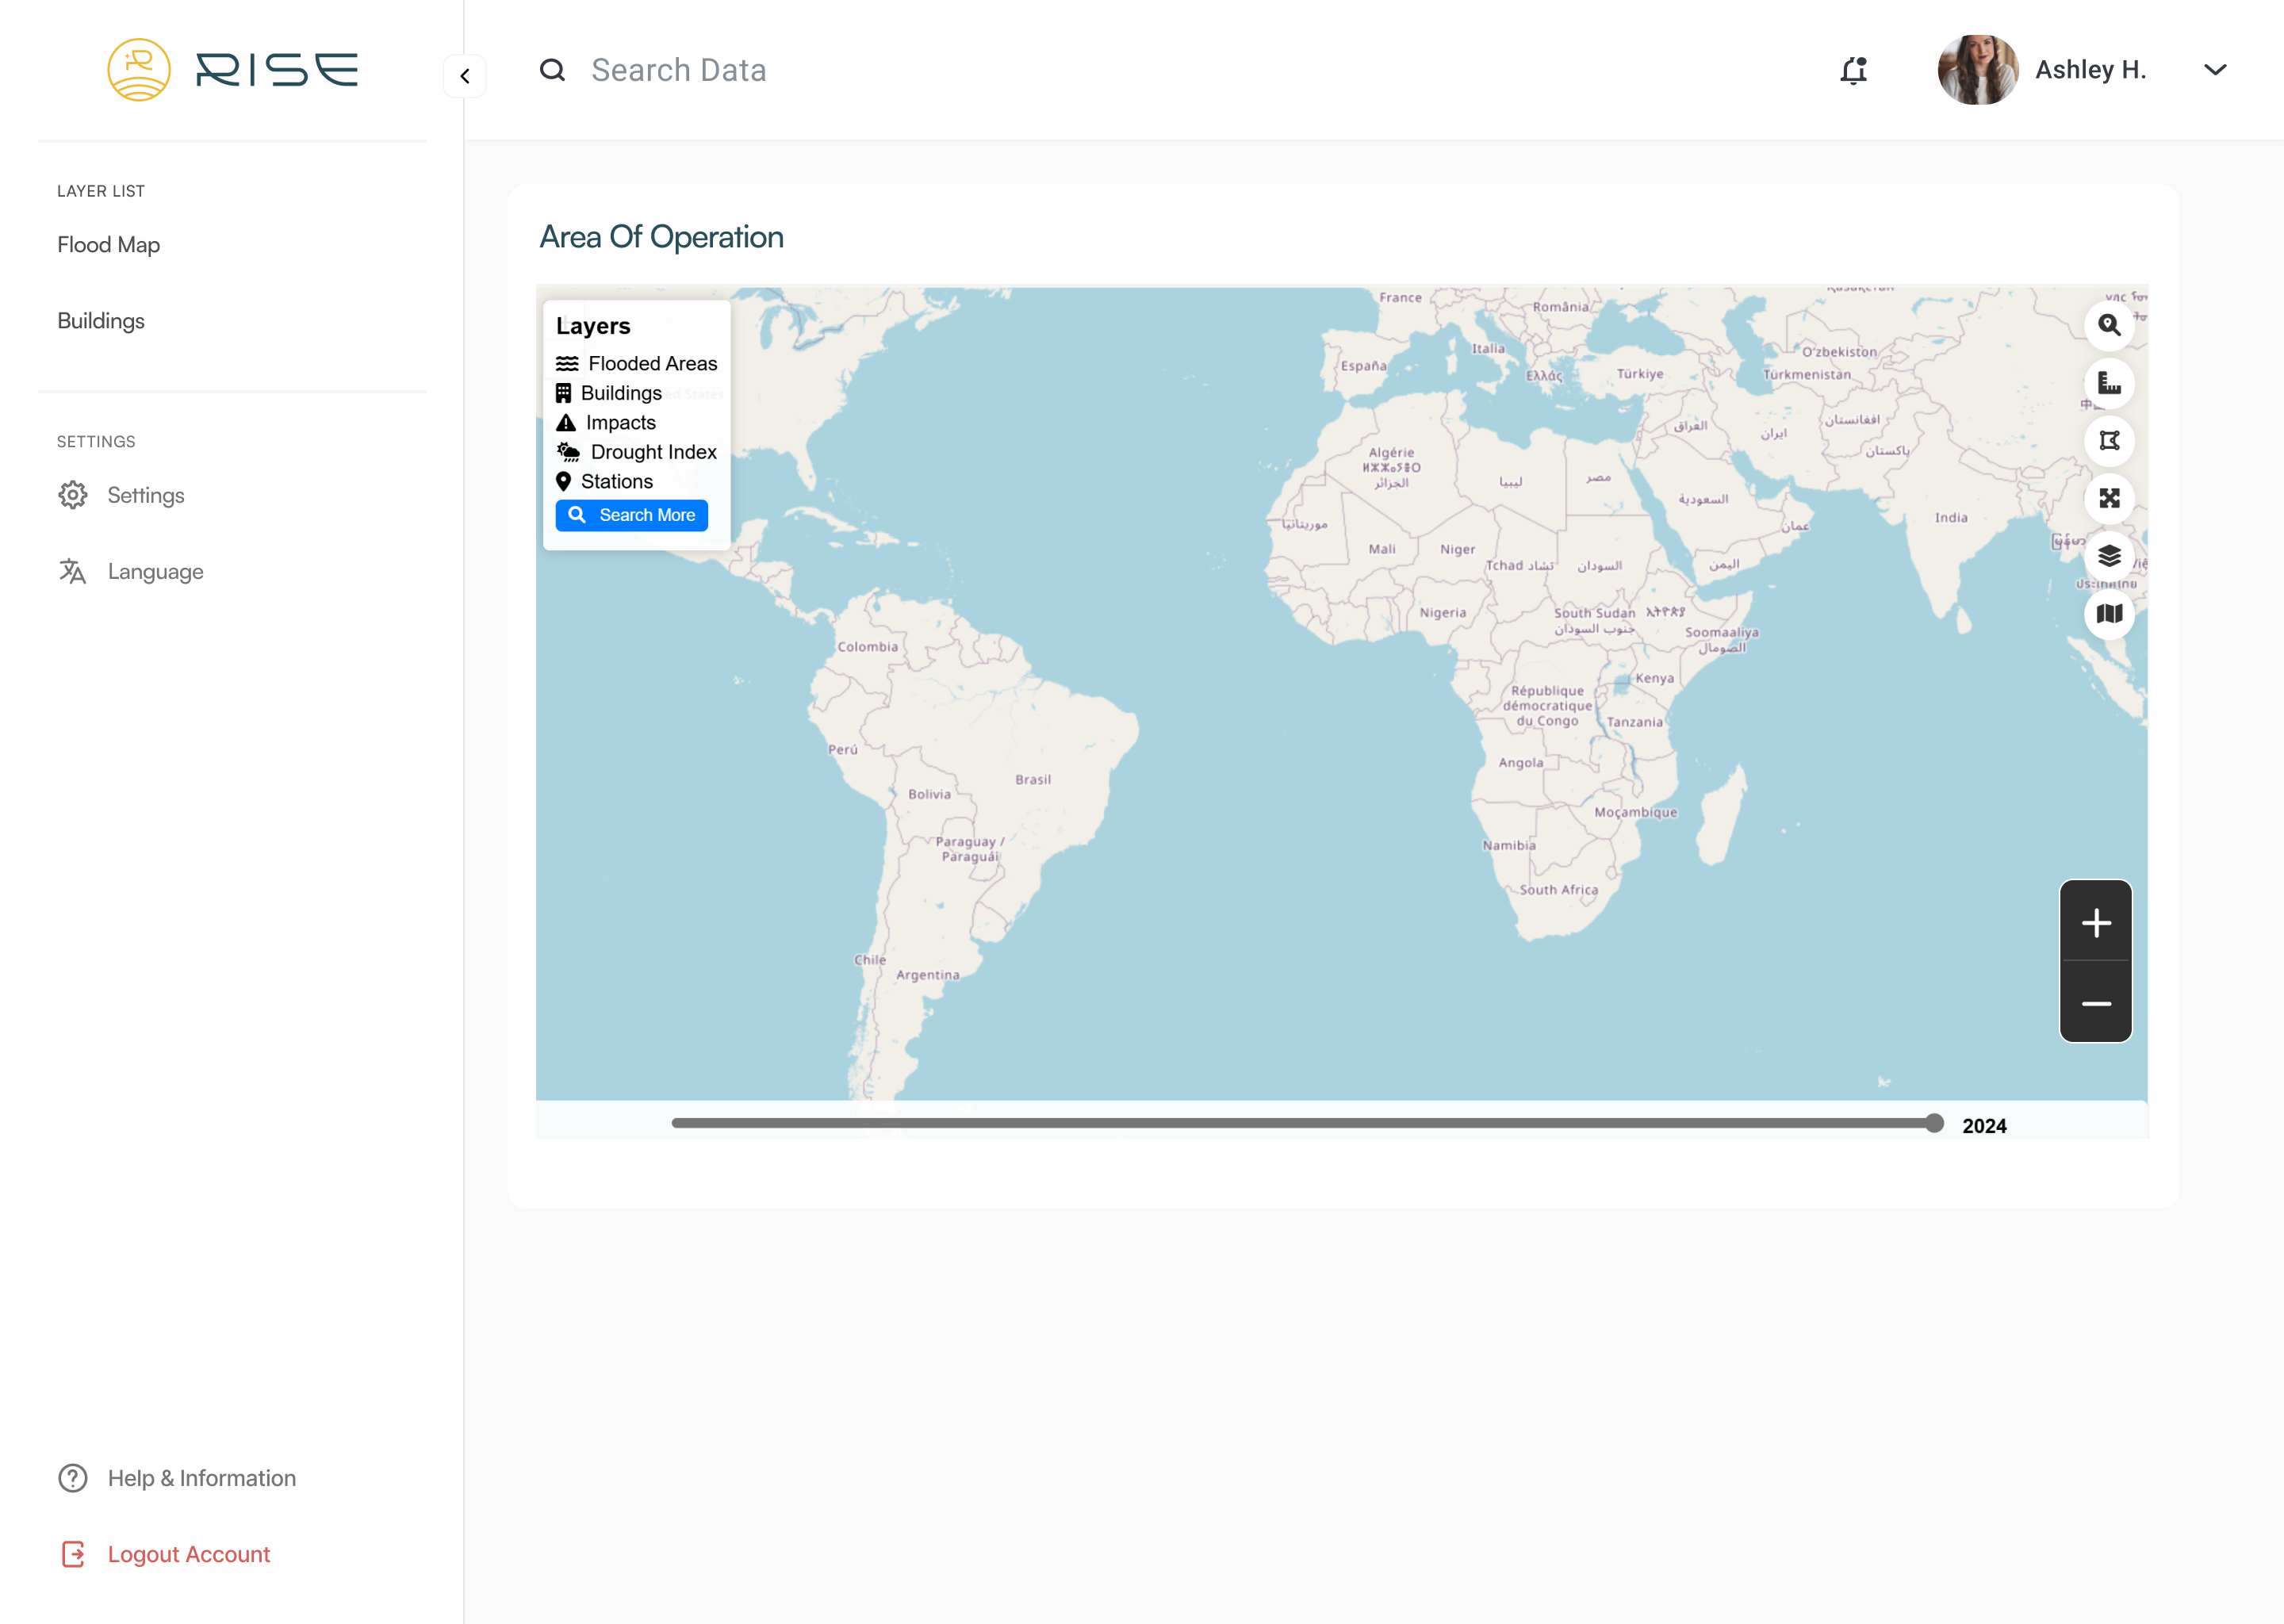2284x1624 pixels.
Task: Select Buildings in the sidebar list
Action: pos(101,321)
